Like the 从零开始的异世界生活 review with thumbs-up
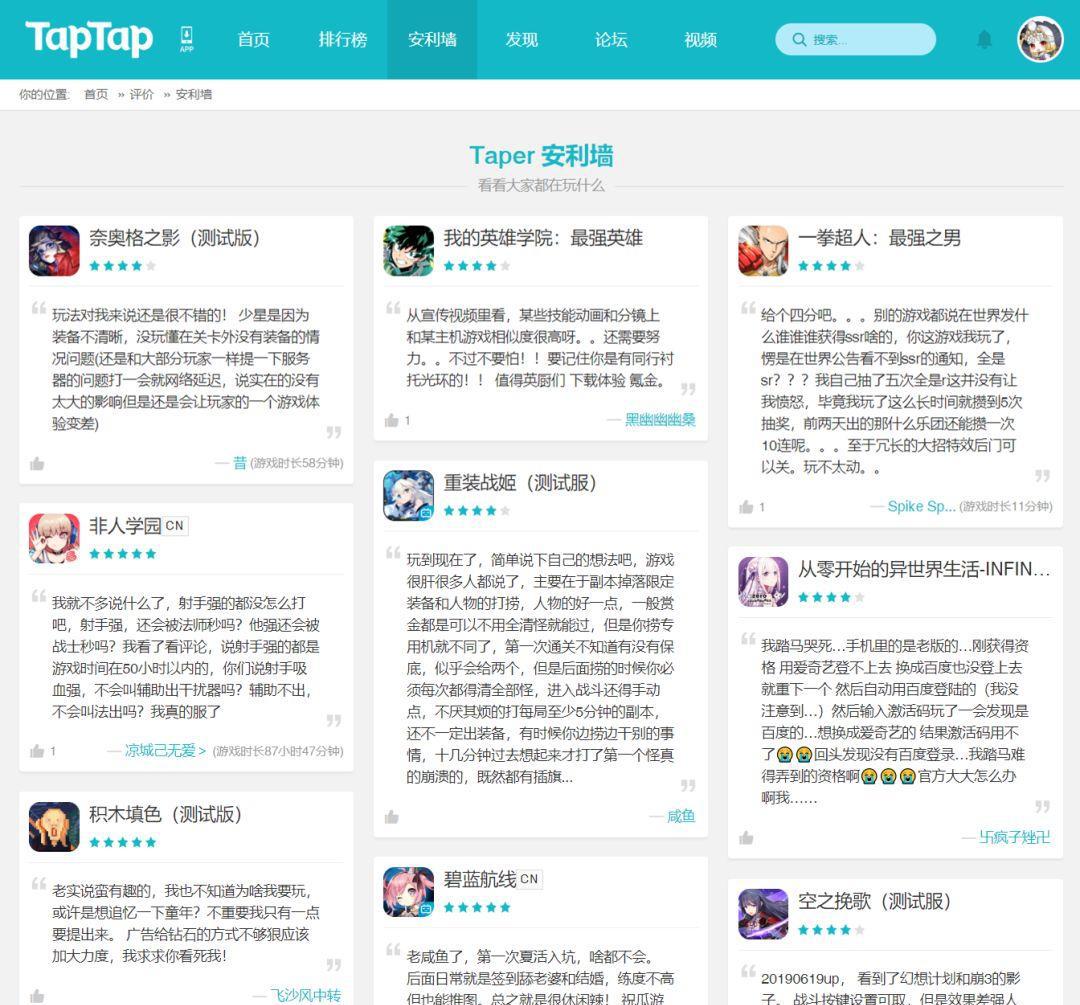 pos(746,838)
